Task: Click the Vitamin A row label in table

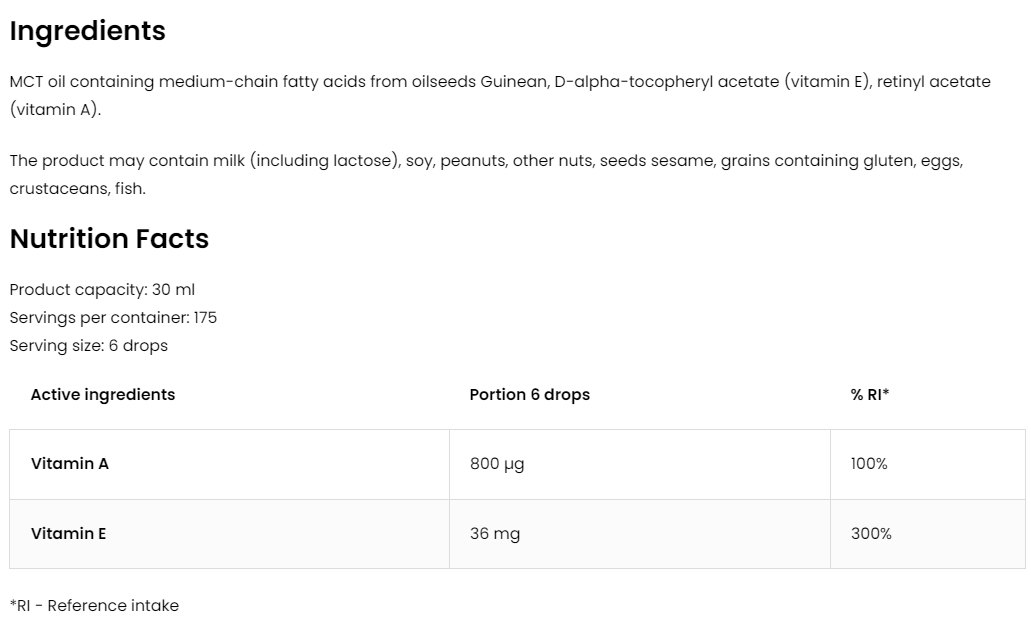Action: coord(70,464)
